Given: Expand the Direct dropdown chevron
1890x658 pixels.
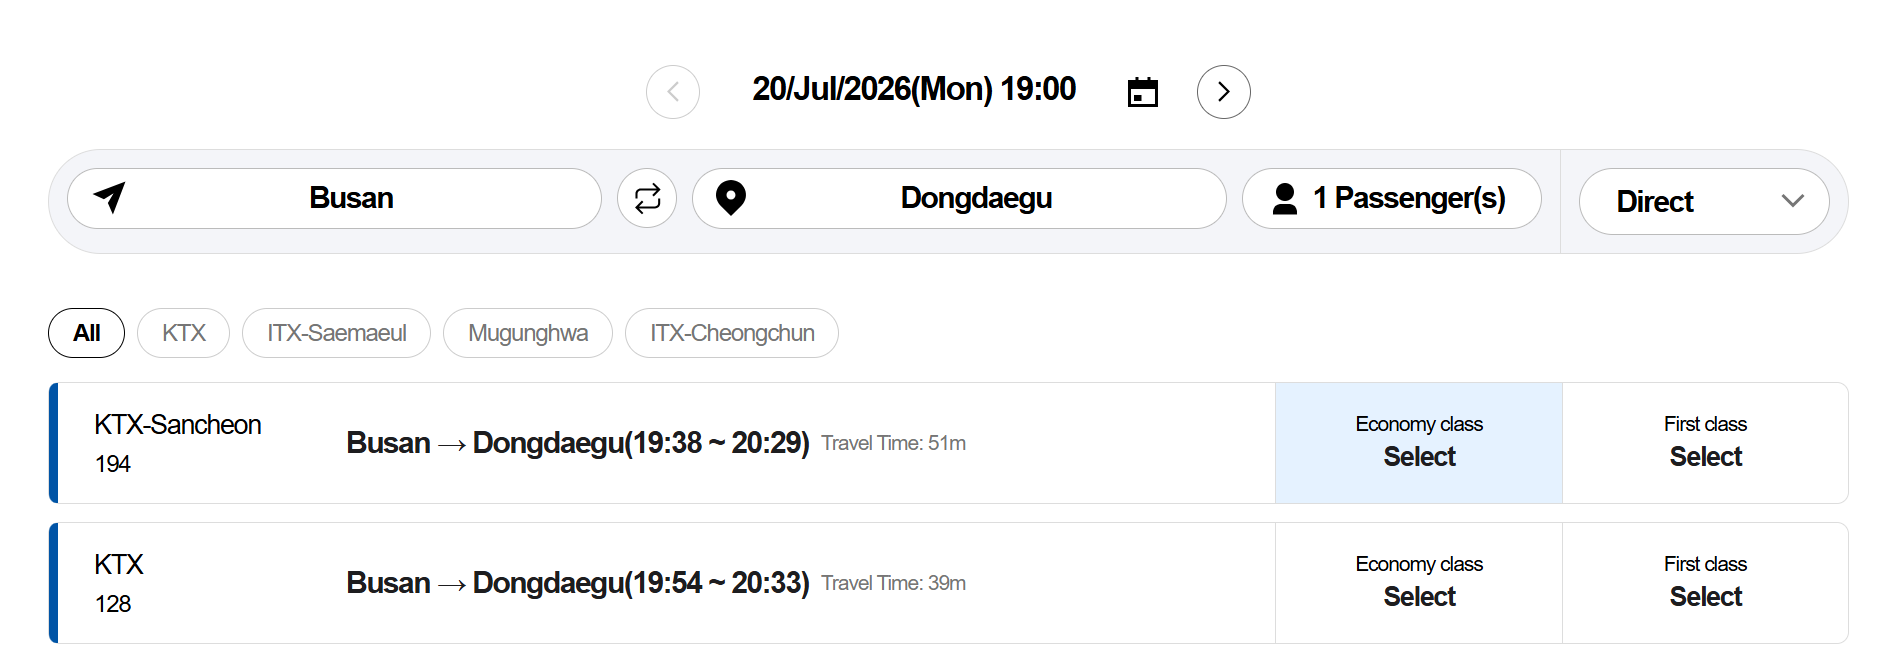Looking at the screenshot, I should [x=1792, y=201].
